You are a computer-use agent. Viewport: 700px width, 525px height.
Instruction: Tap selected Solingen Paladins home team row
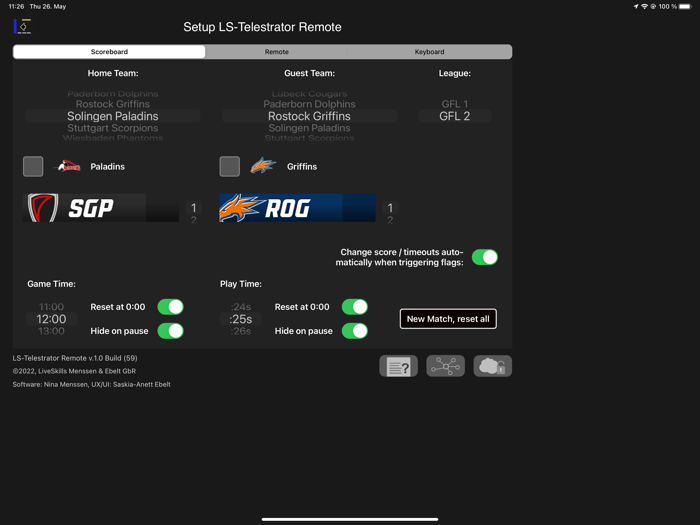pyautogui.click(x=113, y=116)
